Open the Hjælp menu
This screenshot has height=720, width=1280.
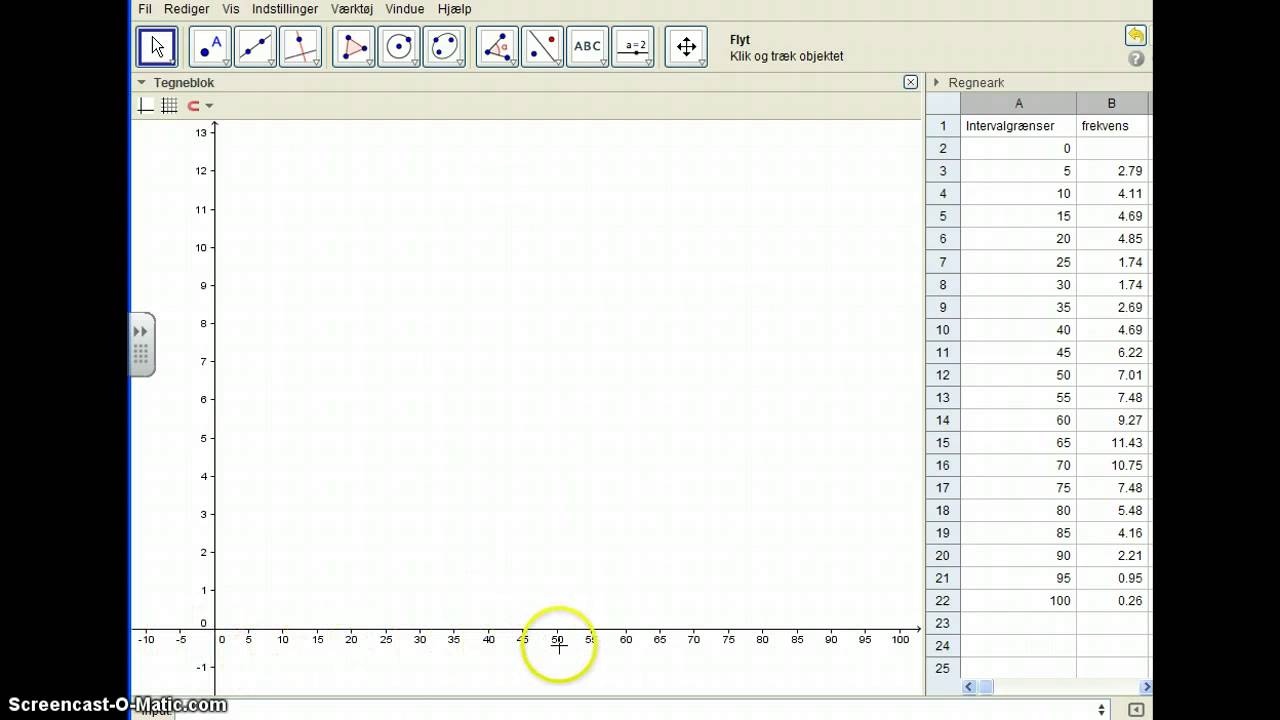click(454, 9)
